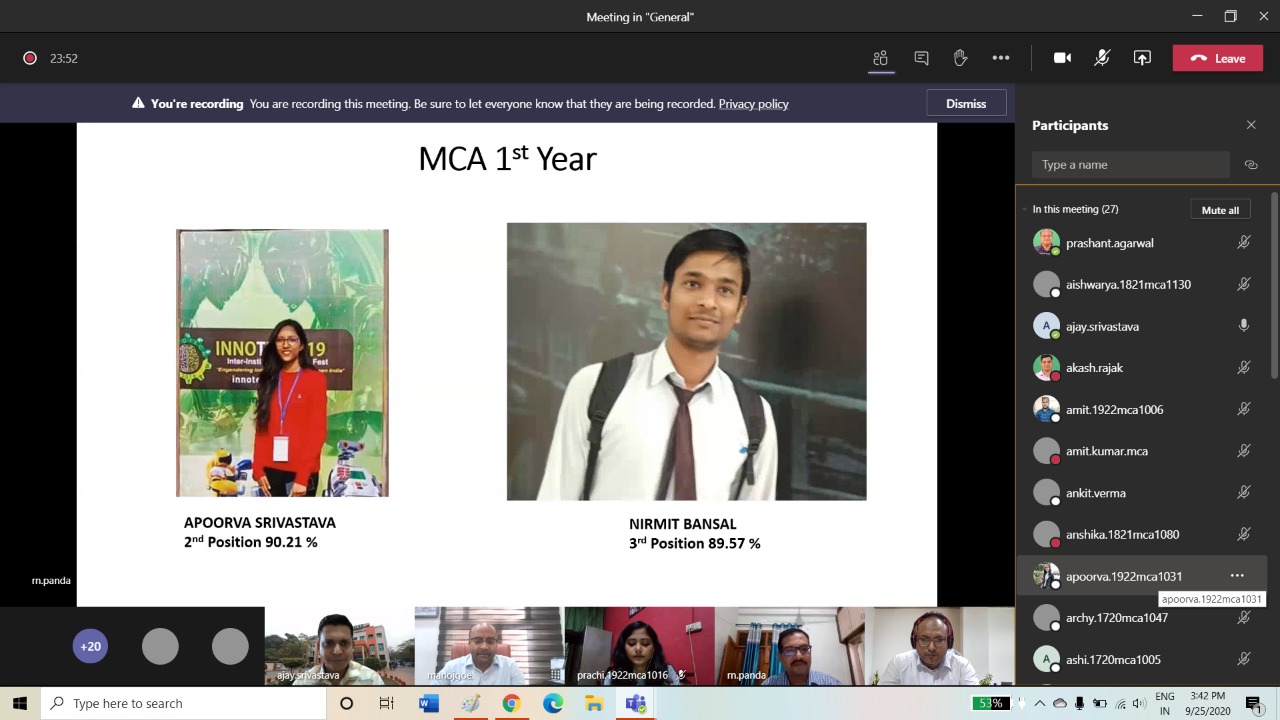The image size is (1280, 720).
Task: Click the Leave meeting button
Action: pyautogui.click(x=1217, y=58)
